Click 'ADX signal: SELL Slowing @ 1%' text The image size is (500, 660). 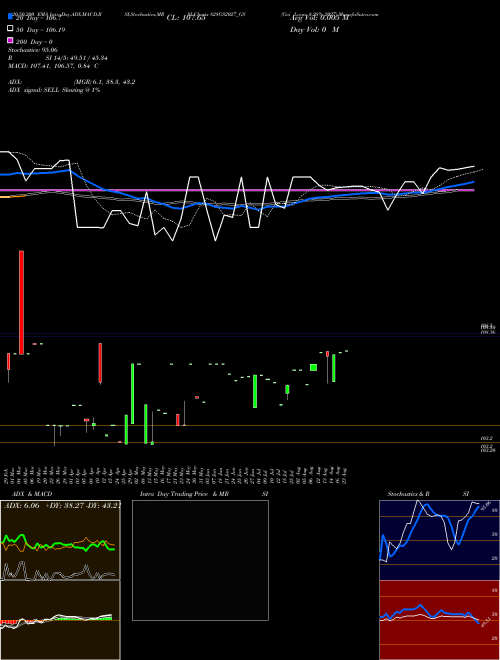(x=54, y=90)
